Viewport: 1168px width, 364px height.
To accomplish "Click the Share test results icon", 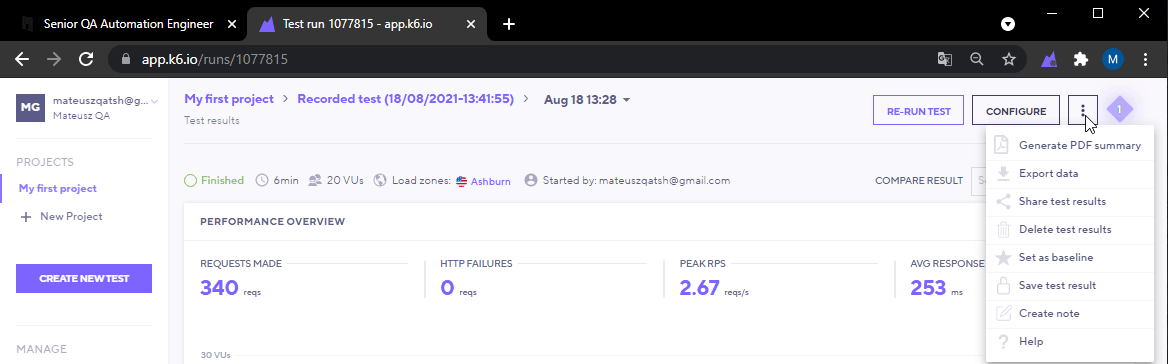I will (1003, 202).
